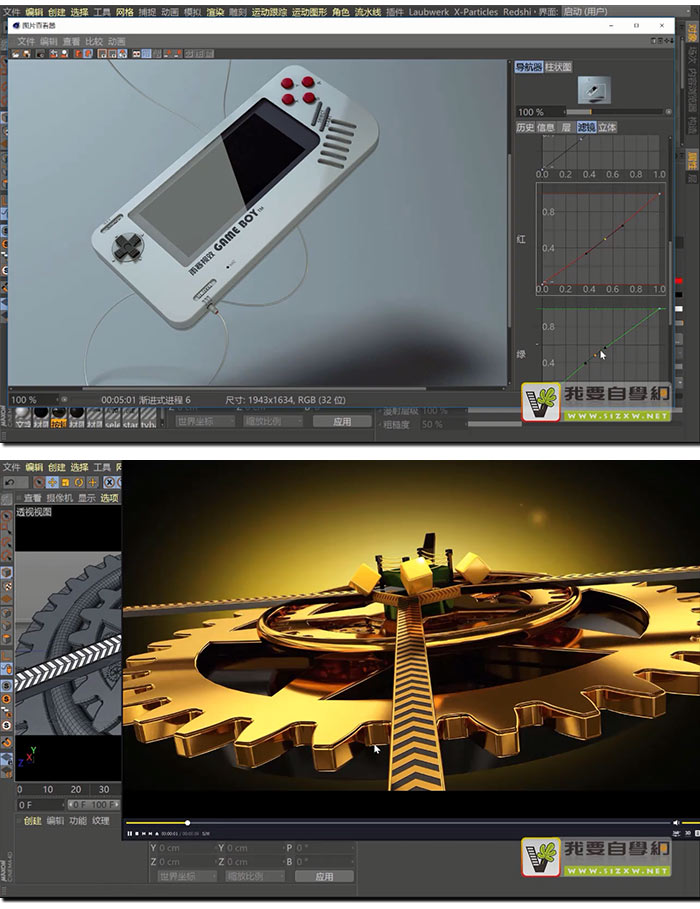700x909 pixels.
Task: Open the 雕刻 menu
Action: (x=238, y=12)
